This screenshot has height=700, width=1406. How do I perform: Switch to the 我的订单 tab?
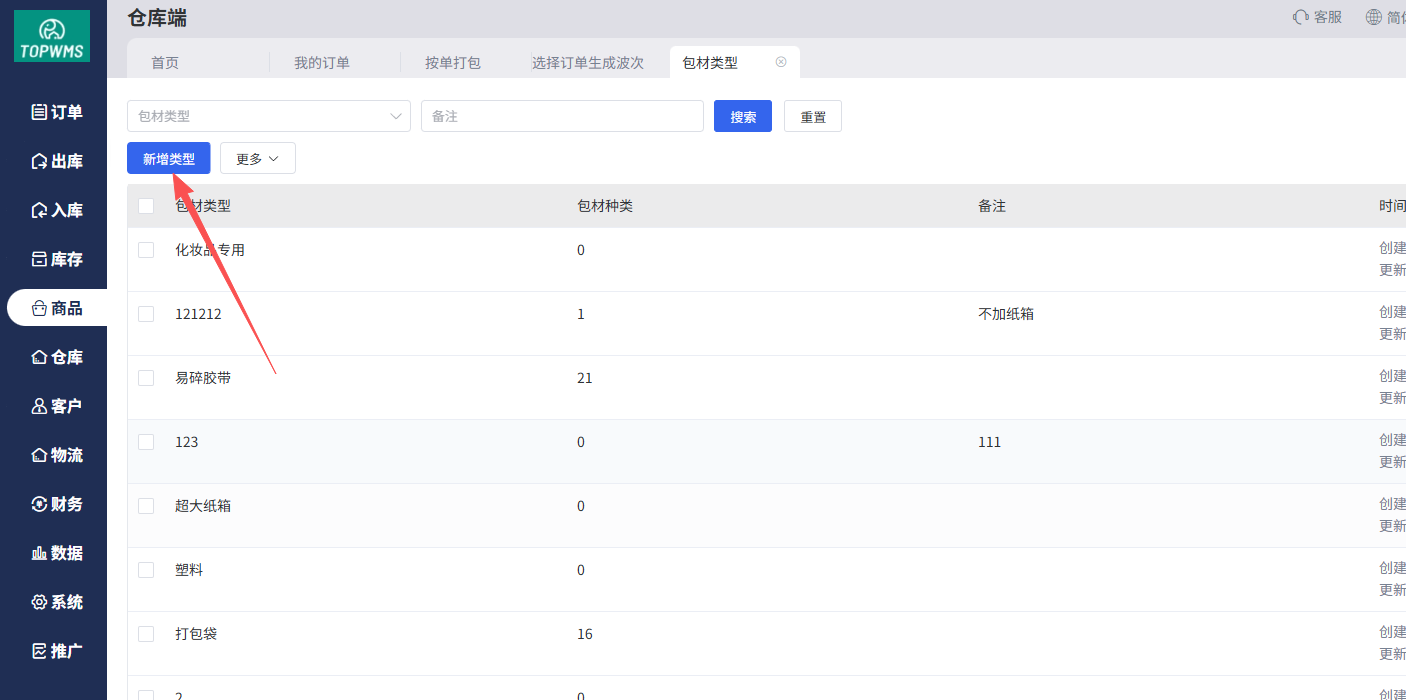click(321, 63)
